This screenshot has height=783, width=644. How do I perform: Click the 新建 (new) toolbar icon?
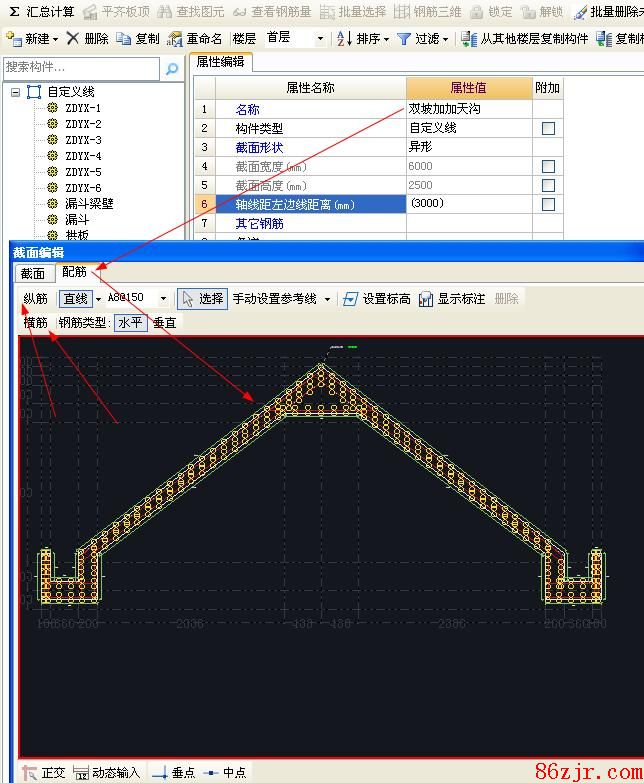[x=13, y=39]
